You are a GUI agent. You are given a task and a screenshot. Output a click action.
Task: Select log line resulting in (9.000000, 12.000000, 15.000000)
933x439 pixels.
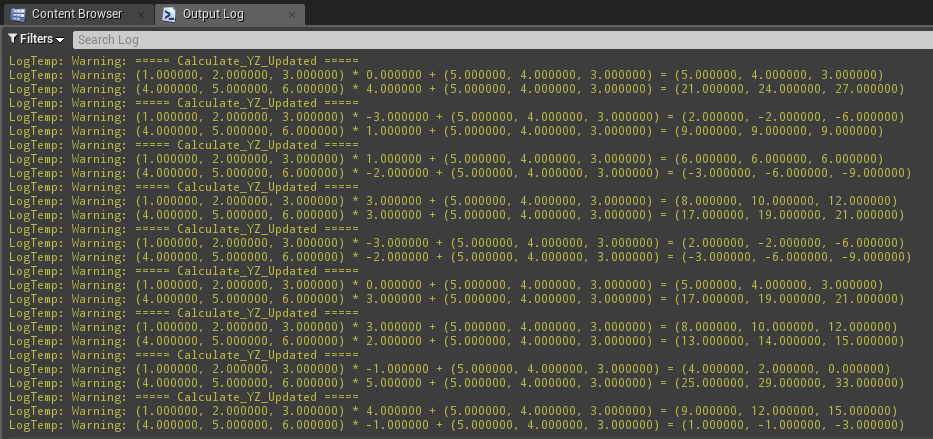point(453,411)
